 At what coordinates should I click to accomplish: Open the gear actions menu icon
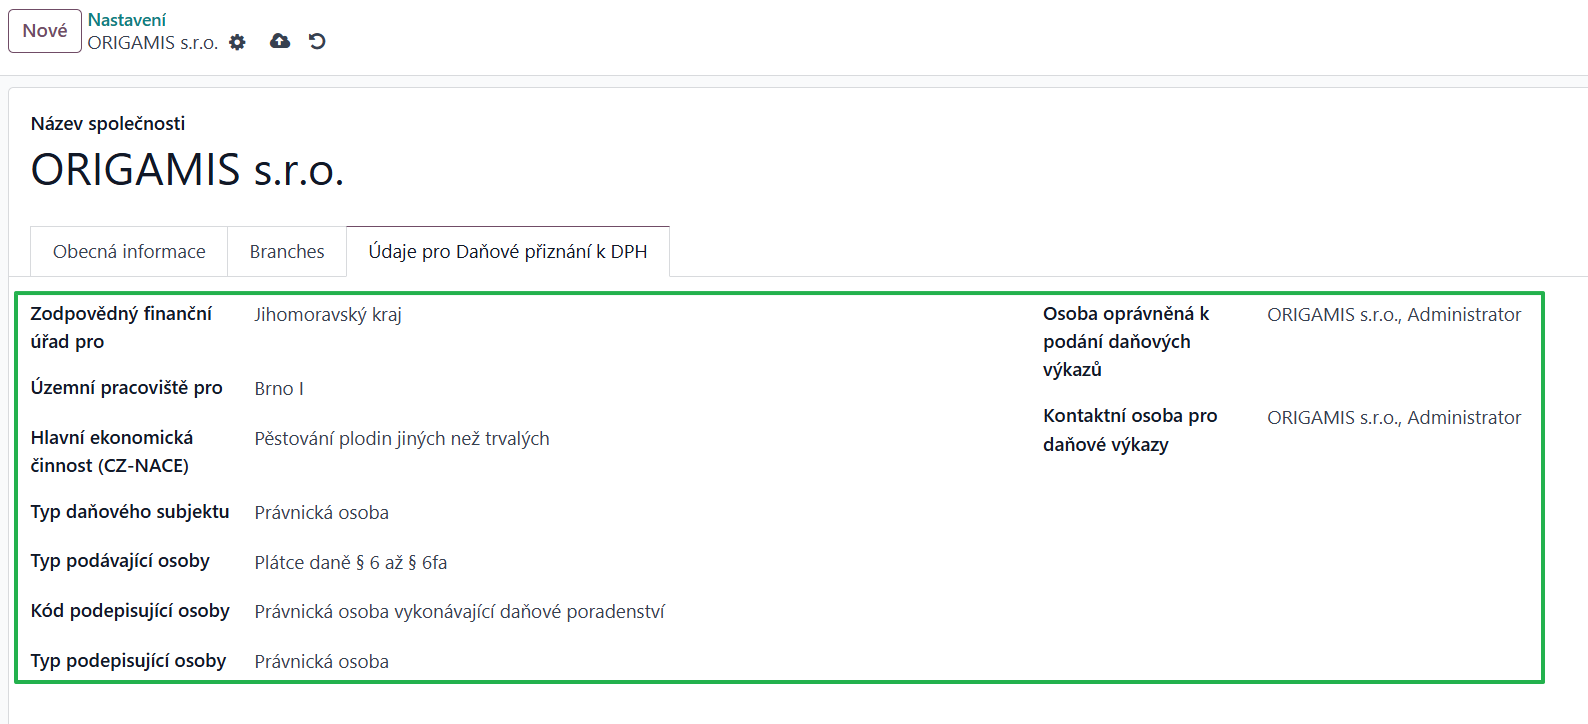(x=237, y=42)
